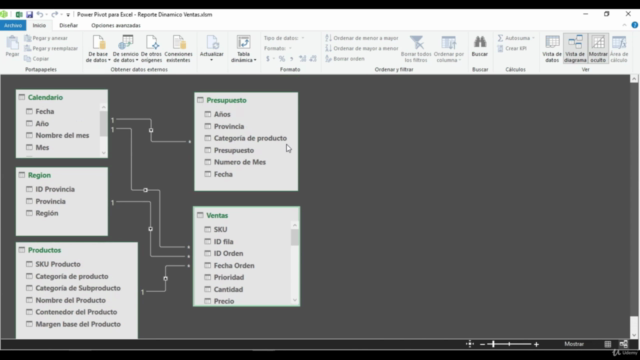The height and width of the screenshot is (360, 640).
Task: Click the Save icon in quick access toolbar
Action: (29, 14)
